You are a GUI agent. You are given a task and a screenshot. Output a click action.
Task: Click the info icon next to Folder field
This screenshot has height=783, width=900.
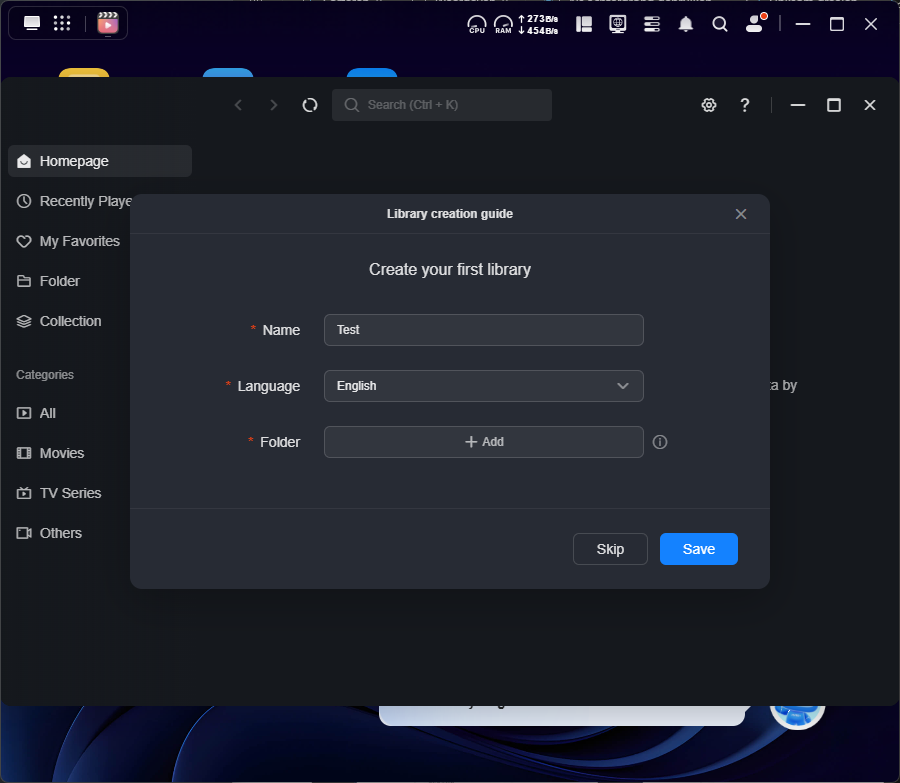pyautogui.click(x=660, y=442)
